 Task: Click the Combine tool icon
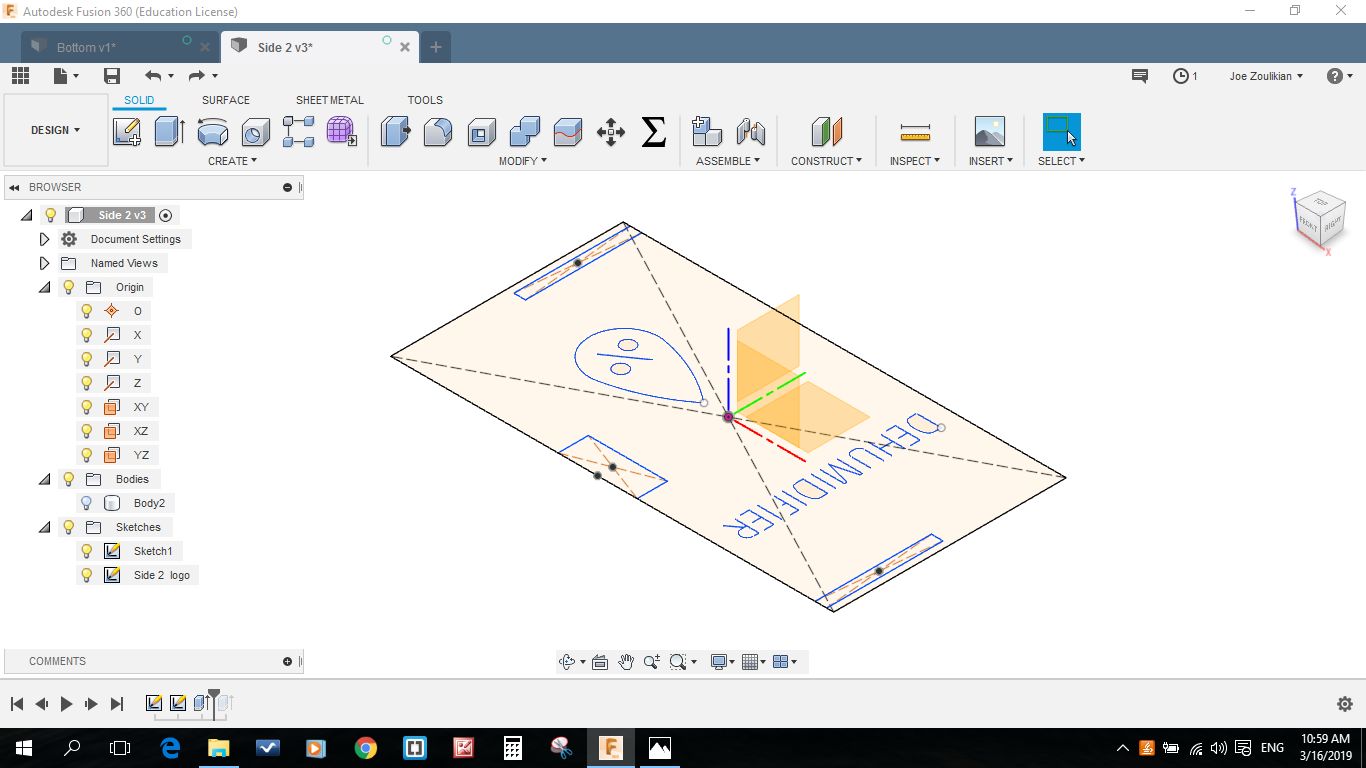524,131
